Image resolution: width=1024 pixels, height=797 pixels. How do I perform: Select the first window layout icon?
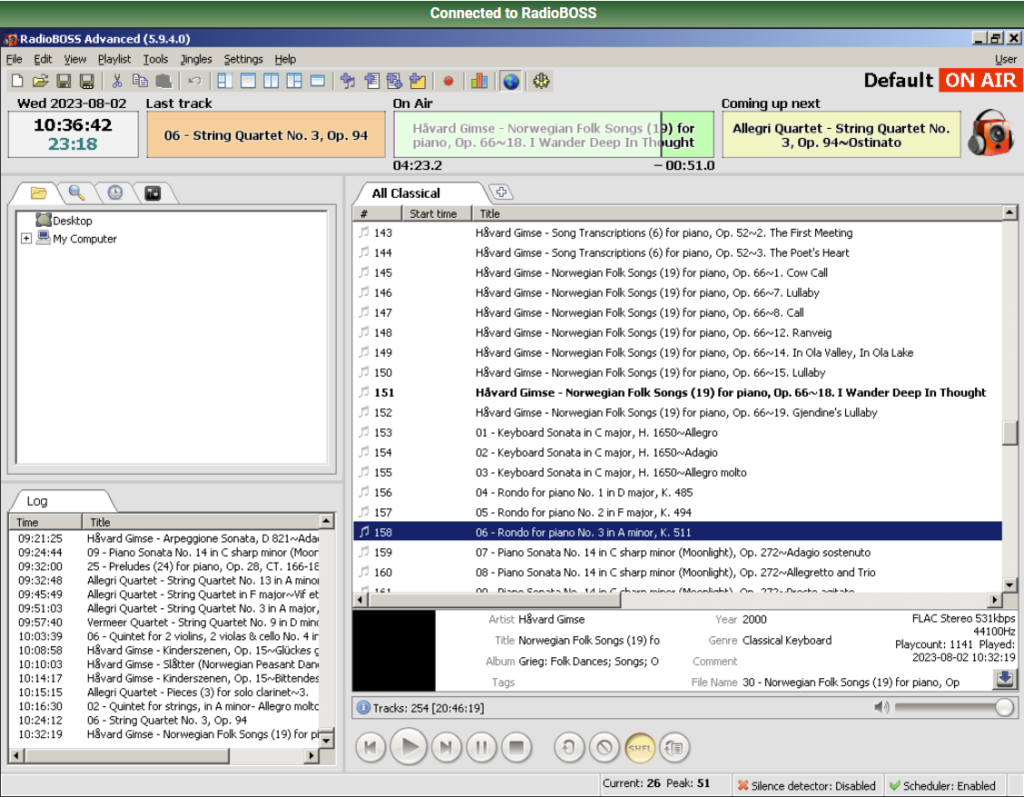(225, 81)
